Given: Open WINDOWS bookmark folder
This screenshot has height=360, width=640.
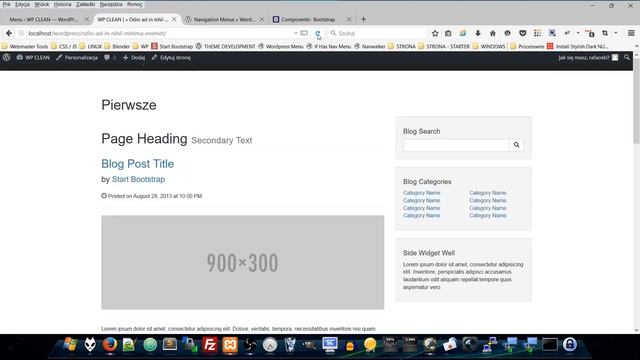Looking at the screenshot, I should pos(489,46).
